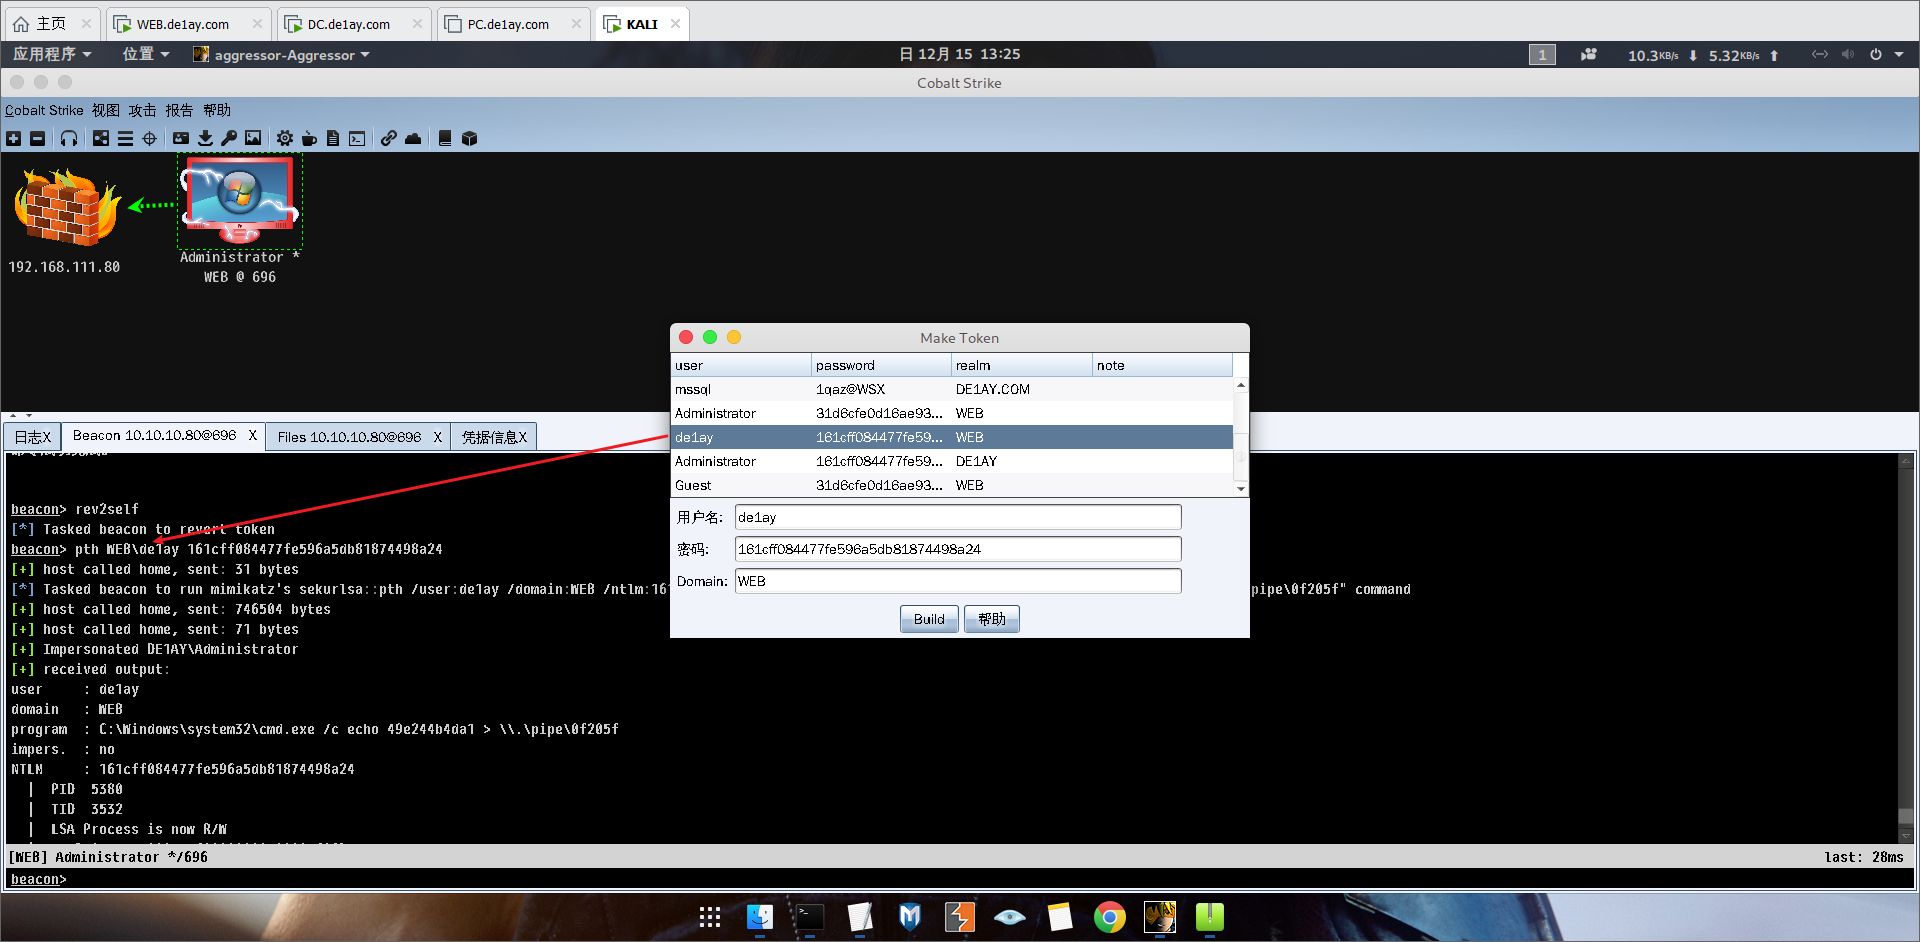This screenshot has height=942, width=1920.
Task: Click the document Office macro icon
Action: point(333,139)
